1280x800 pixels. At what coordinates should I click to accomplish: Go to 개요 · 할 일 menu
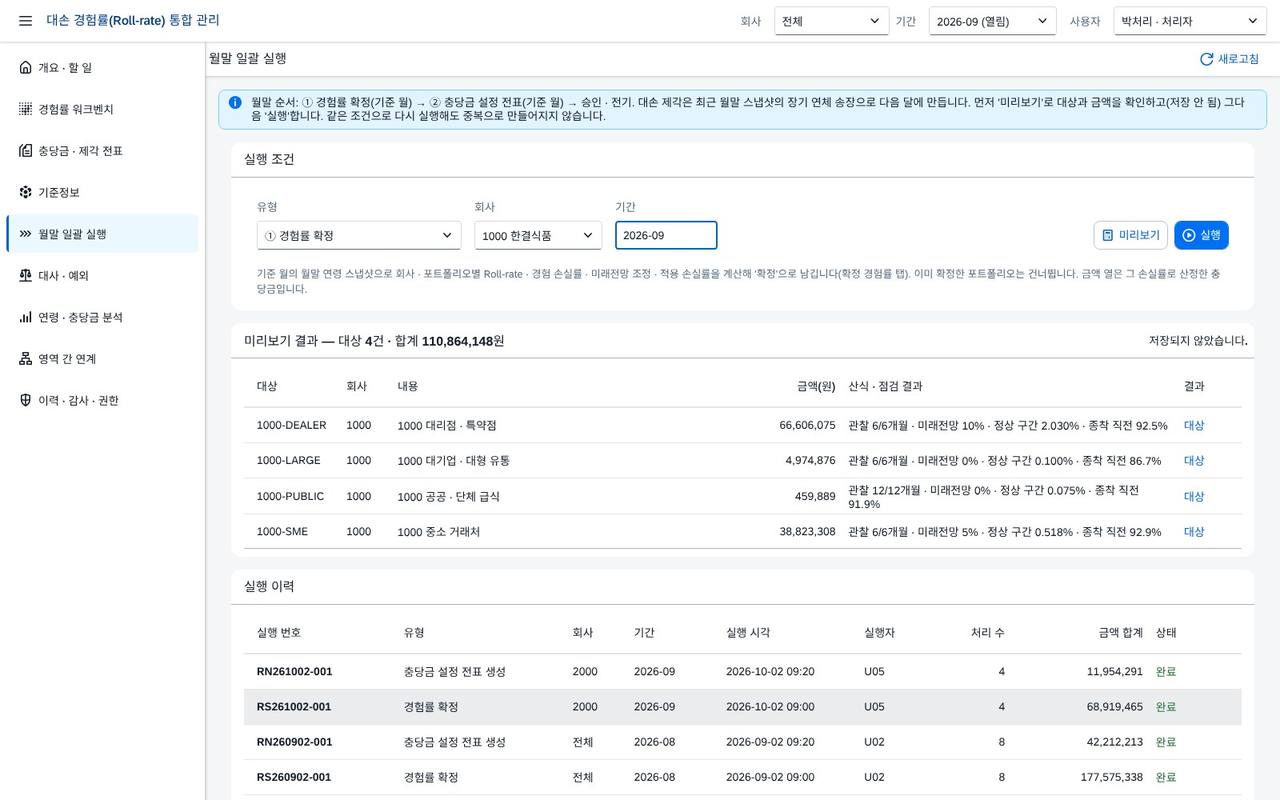point(102,67)
